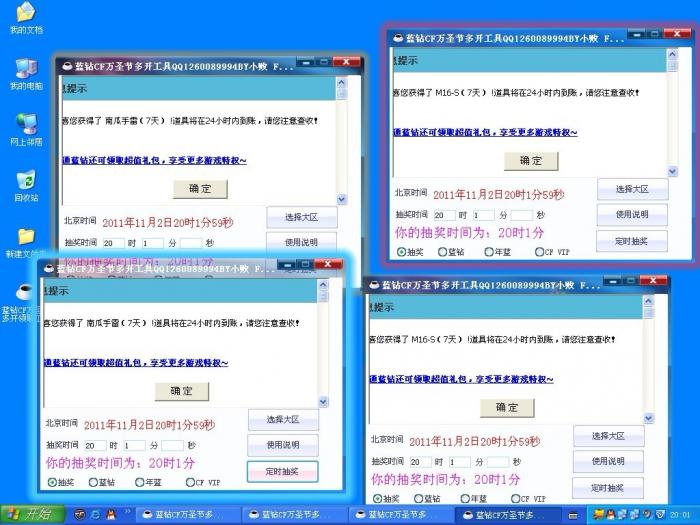Click 确定 in the top-left 南瓜手雷 window
The height and width of the screenshot is (525, 700).
(x=200, y=189)
